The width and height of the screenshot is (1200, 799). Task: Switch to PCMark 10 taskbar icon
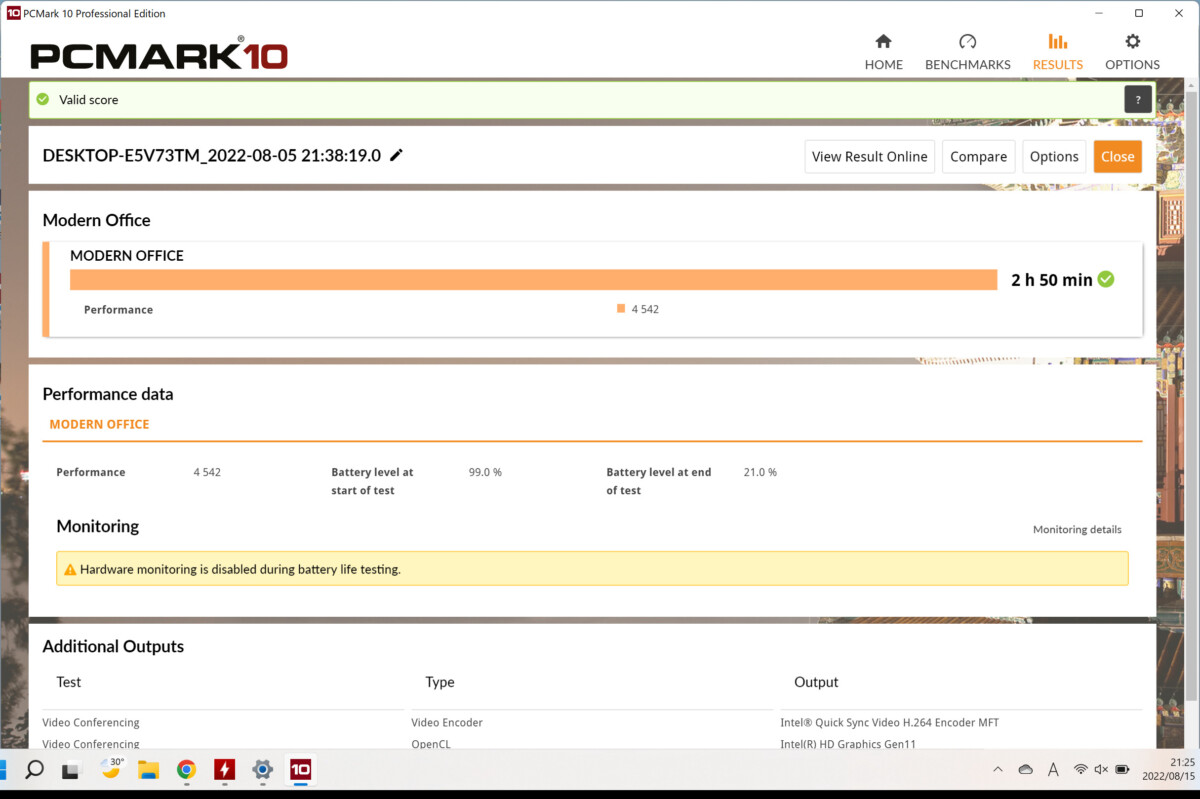point(300,769)
